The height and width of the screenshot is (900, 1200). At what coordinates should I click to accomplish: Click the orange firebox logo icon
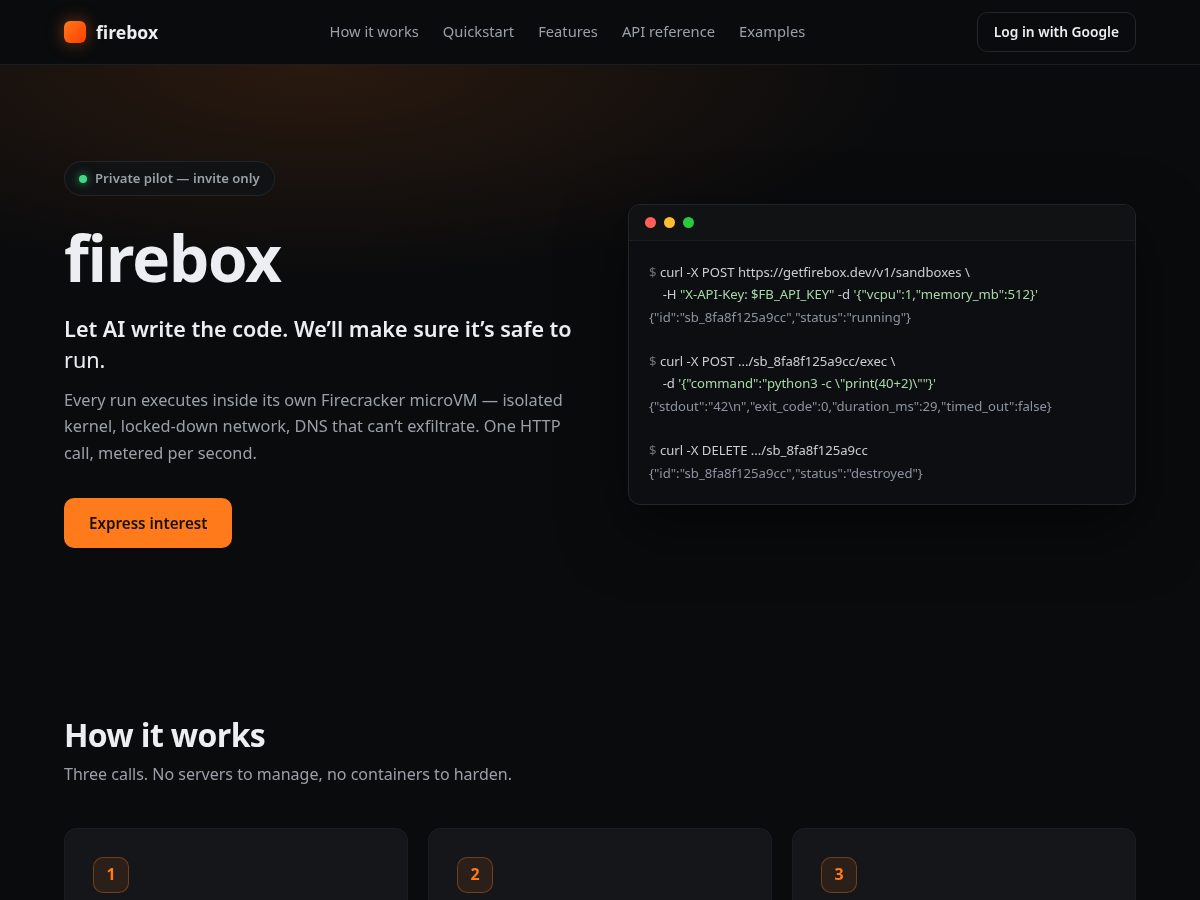pyautogui.click(x=75, y=32)
